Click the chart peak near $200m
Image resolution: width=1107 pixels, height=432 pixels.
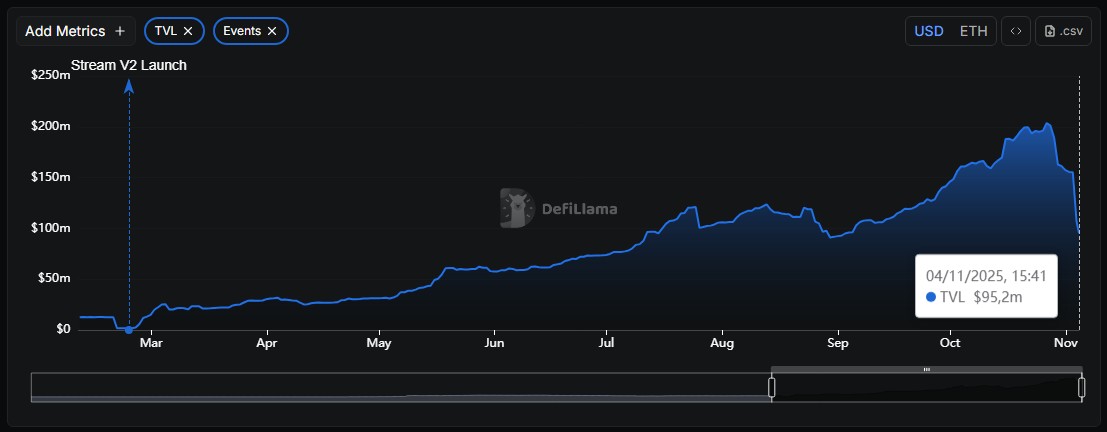click(x=1046, y=124)
